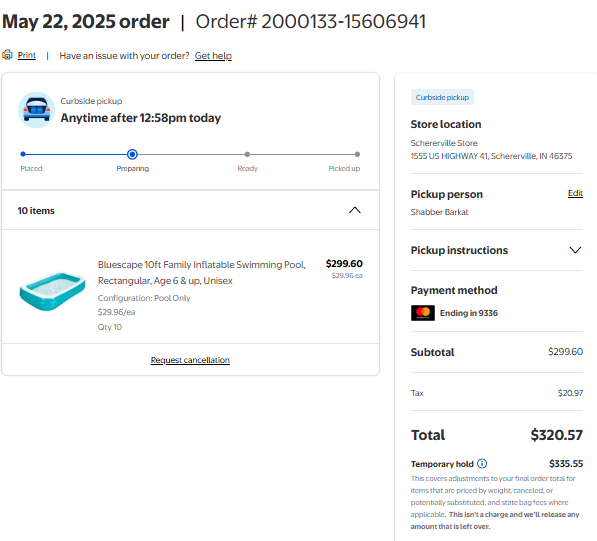This screenshot has height=541, width=597.
Task: Expand the Pickup instructions chevron
Action: [x=575, y=250]
